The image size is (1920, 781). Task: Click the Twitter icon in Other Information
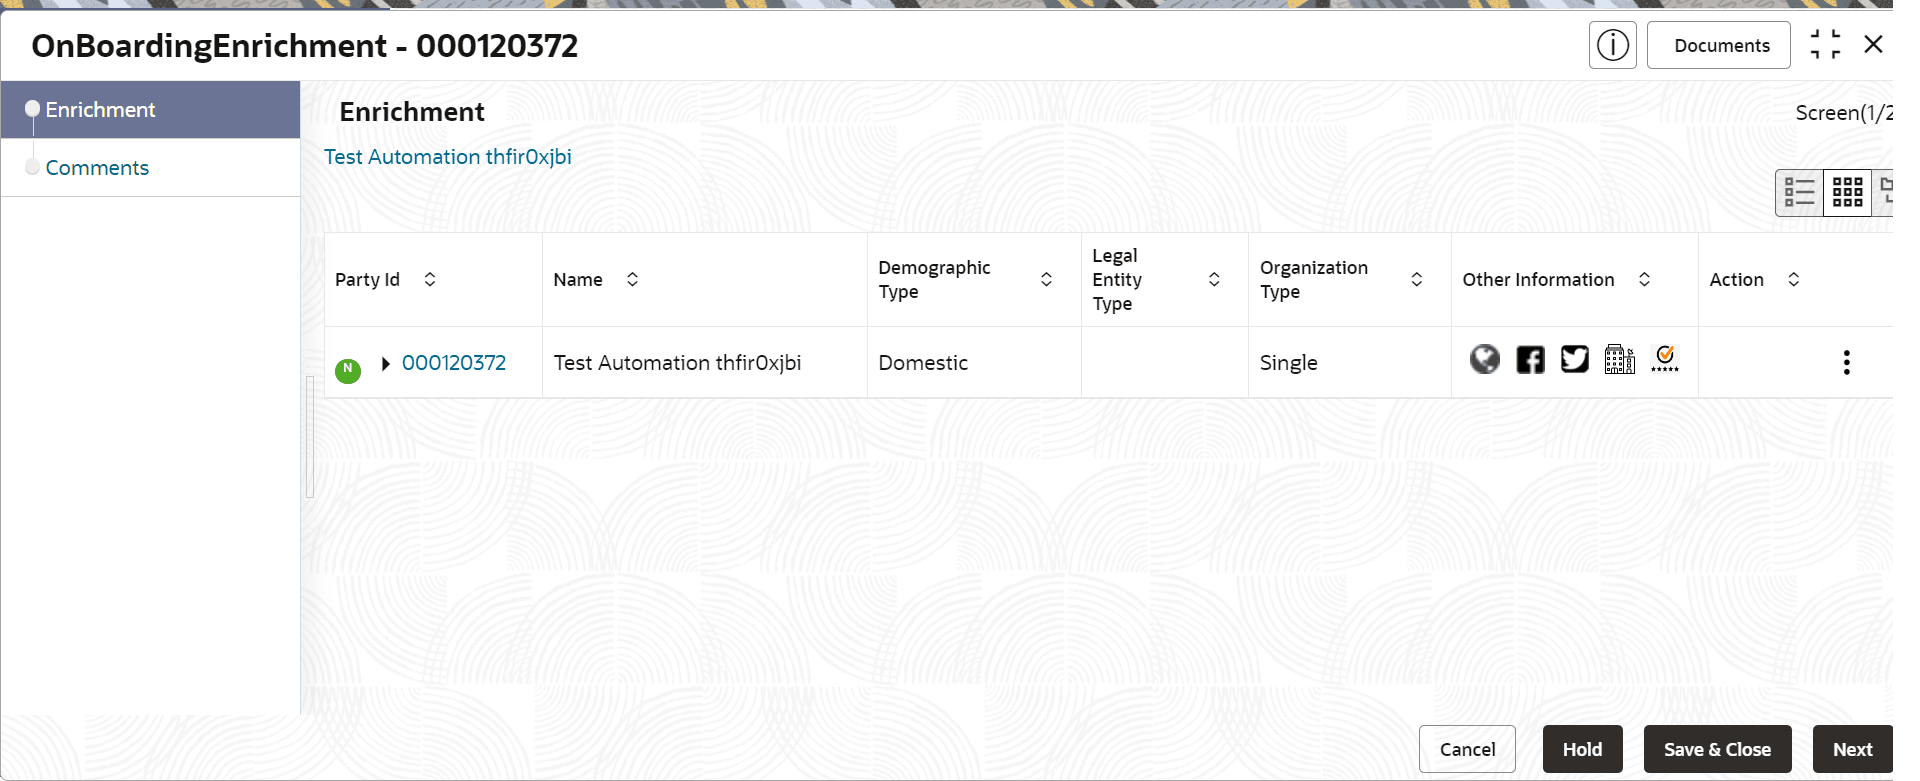click(1574, 359)
